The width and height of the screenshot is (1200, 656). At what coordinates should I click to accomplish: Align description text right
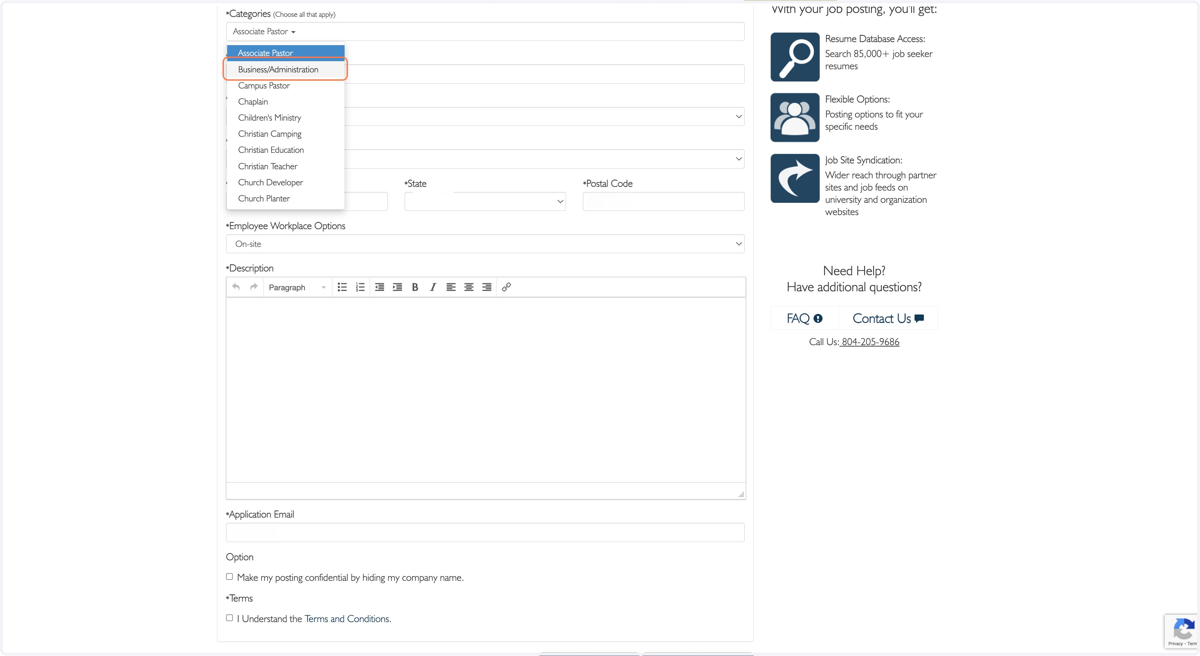487,287
